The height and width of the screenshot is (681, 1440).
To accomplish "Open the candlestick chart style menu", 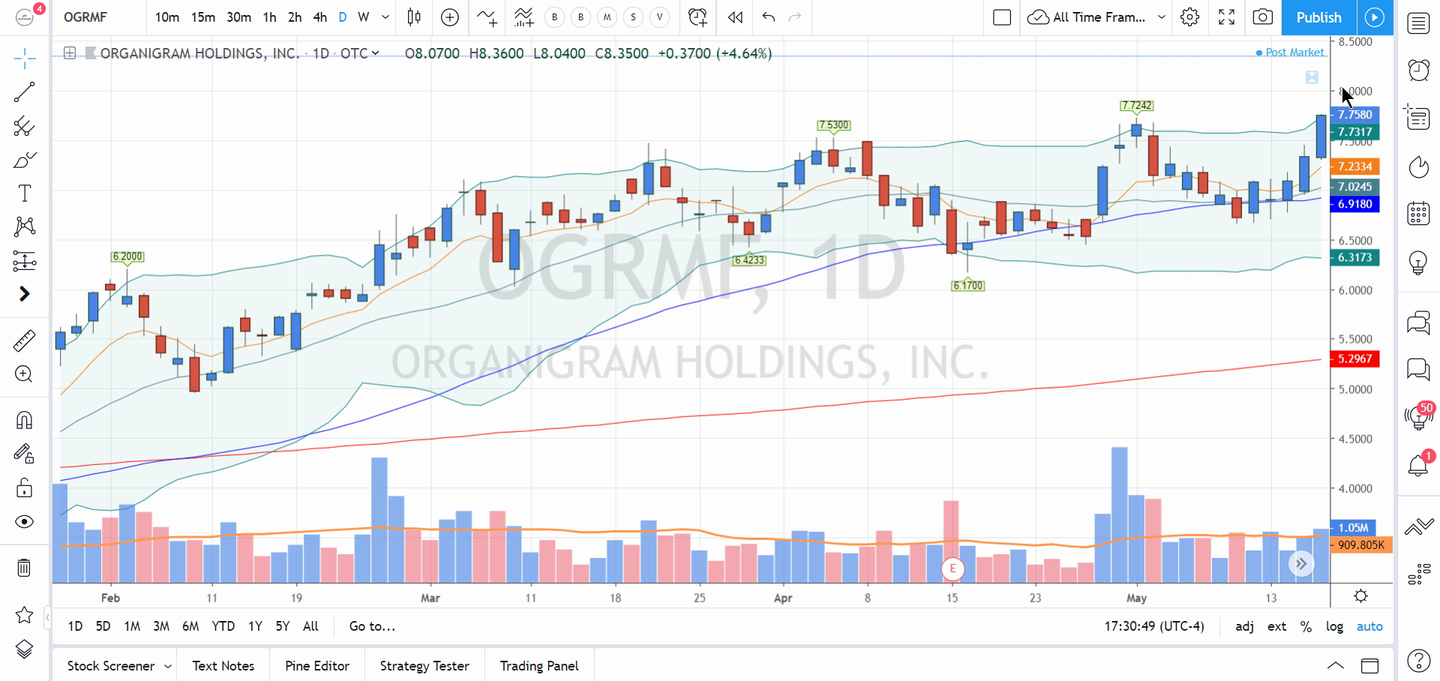I will pyautogui.click(x=414, y=17).
